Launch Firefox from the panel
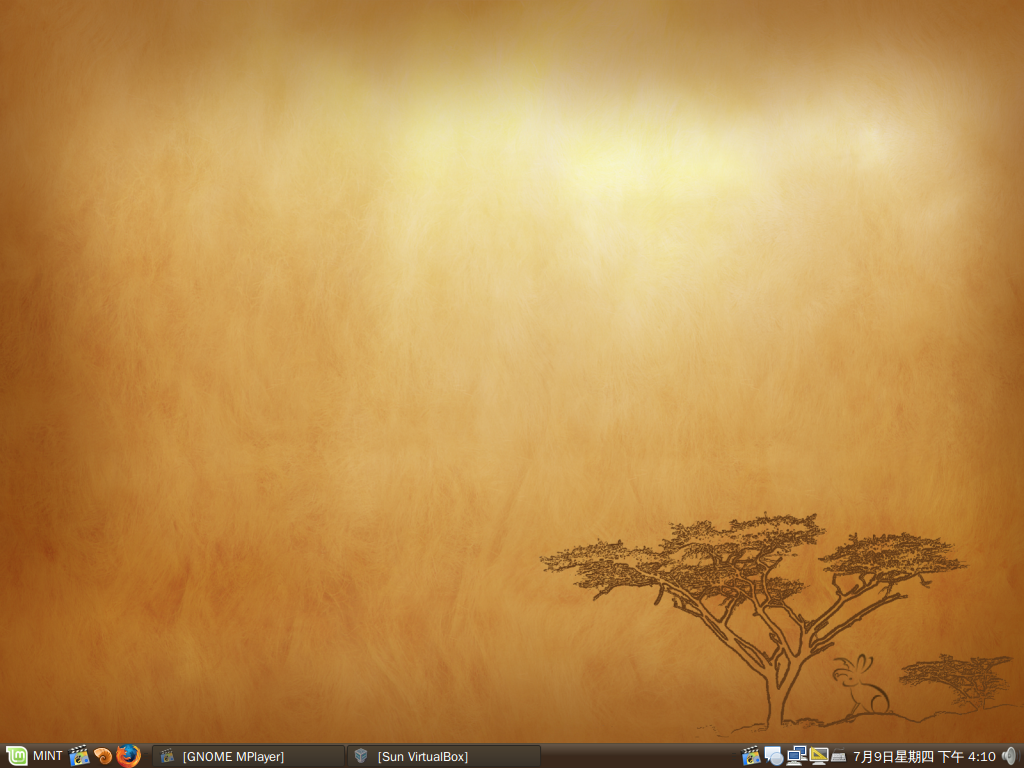Screen dimensions: 1024x768 click(x=129, y=756)
